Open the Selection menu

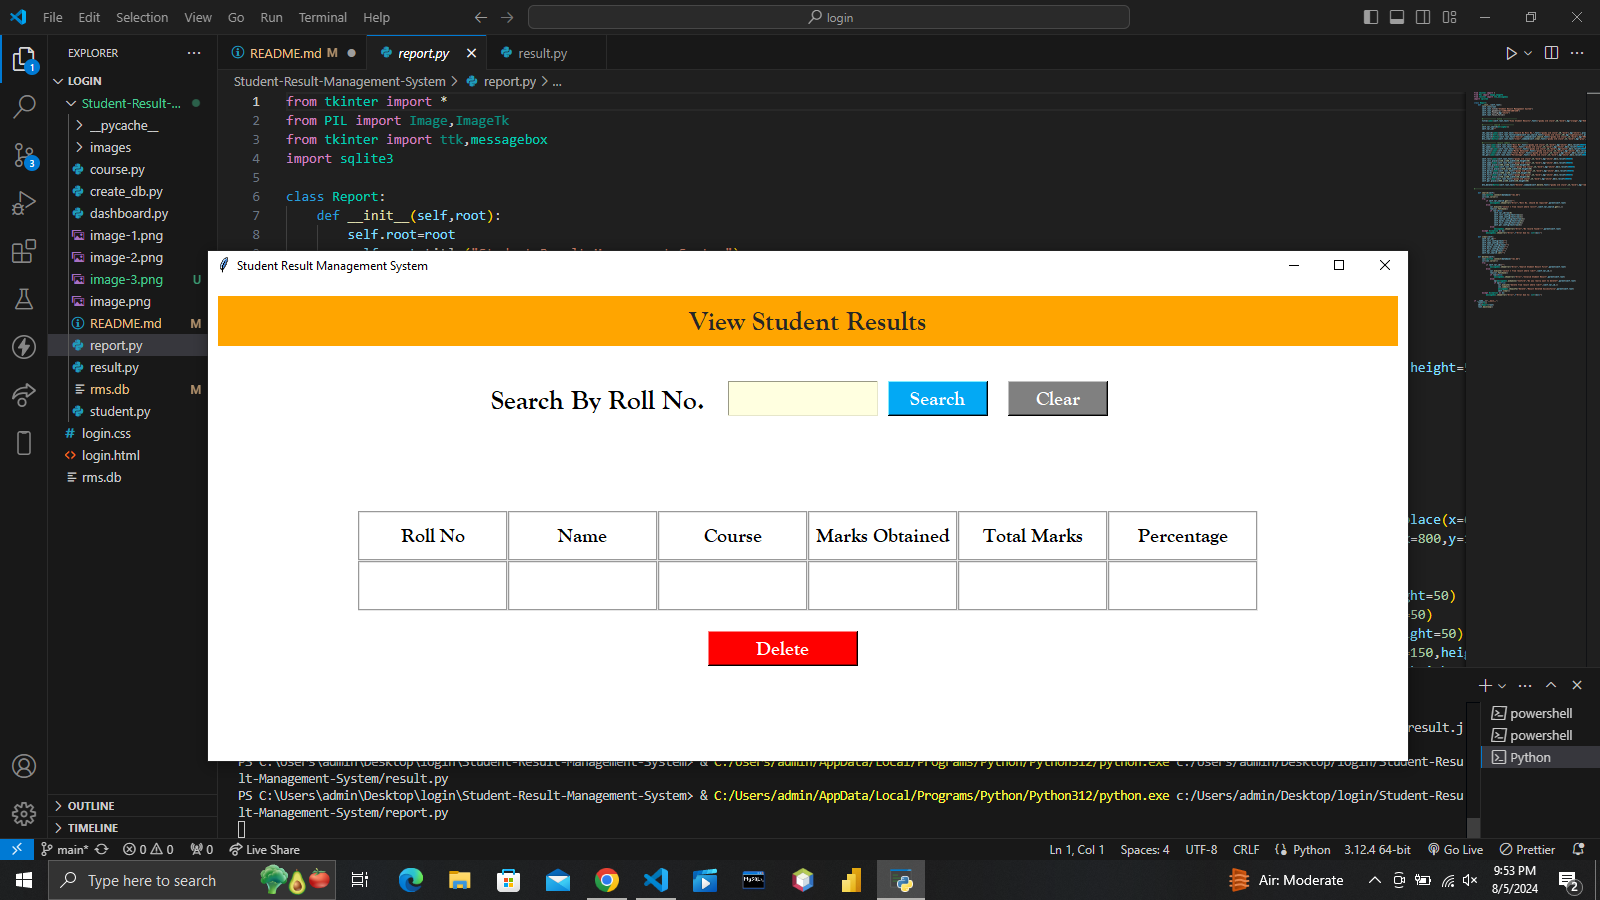(142, 17)
